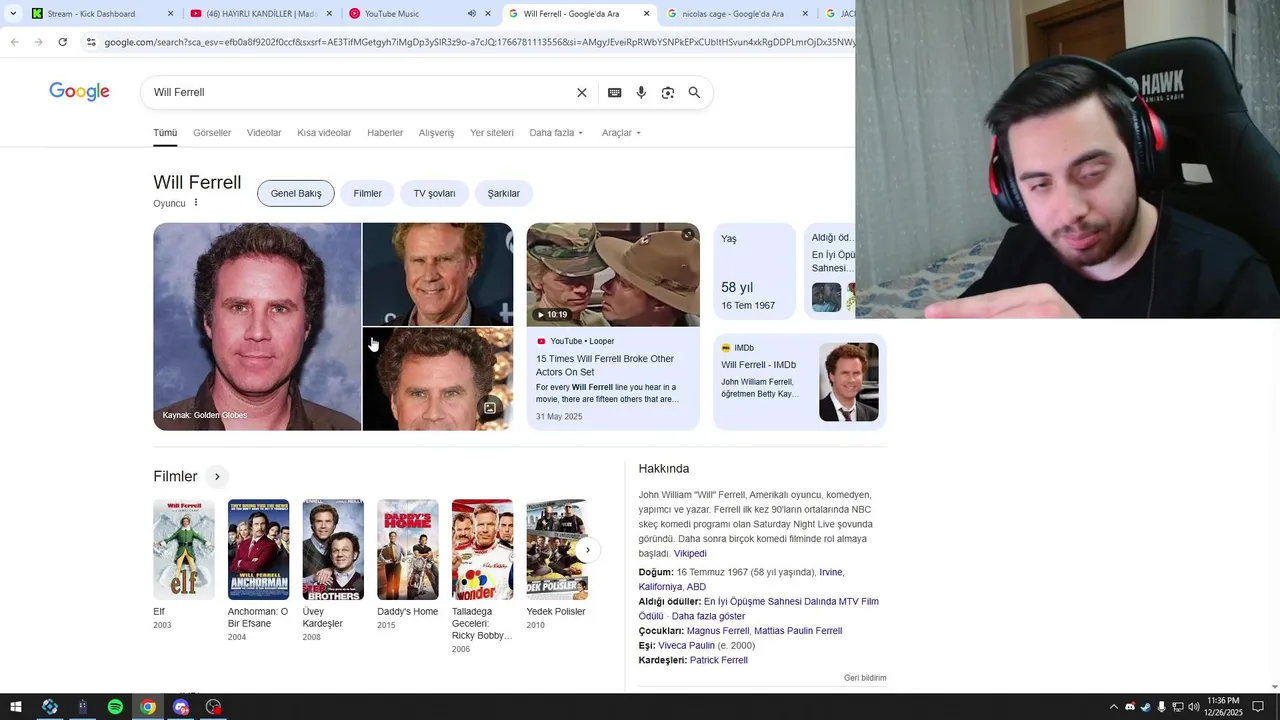1280x720 pixels.
Task: Search by image with the Lens camera icon
Action: click(x=668, y=93)
